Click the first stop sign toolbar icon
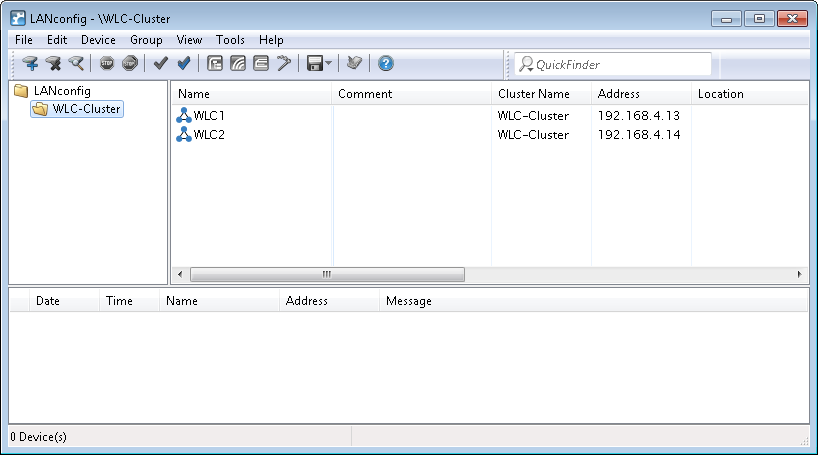Image resolution: width=818 pixels, height=455 pixels. click(x=107, y=64)
